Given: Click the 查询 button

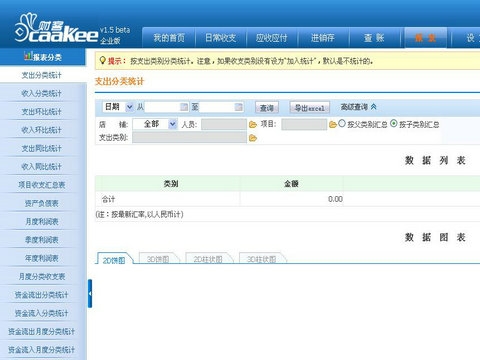Looking at the screenshot, I should click(267, 108).
